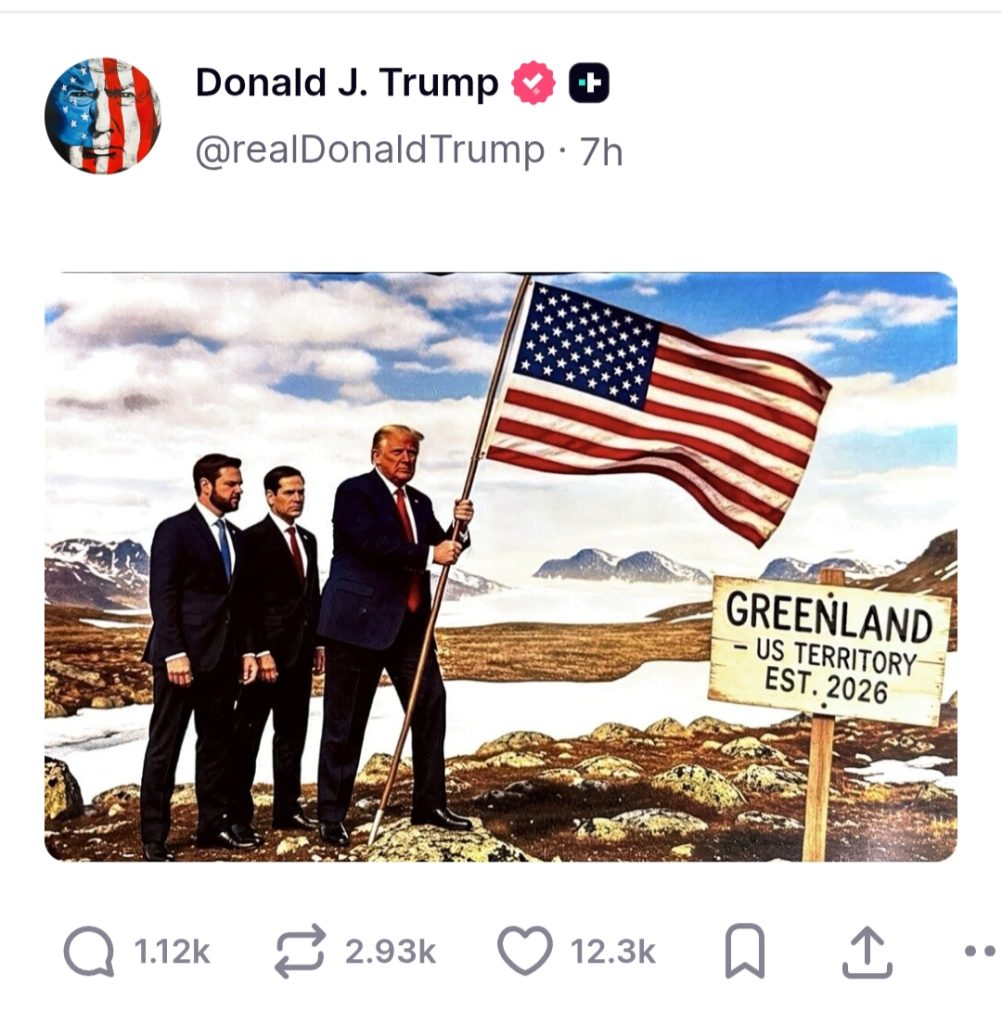Bookmark this post
The width and height of the screenshot is (1002, 1024).
click(745, 951)
